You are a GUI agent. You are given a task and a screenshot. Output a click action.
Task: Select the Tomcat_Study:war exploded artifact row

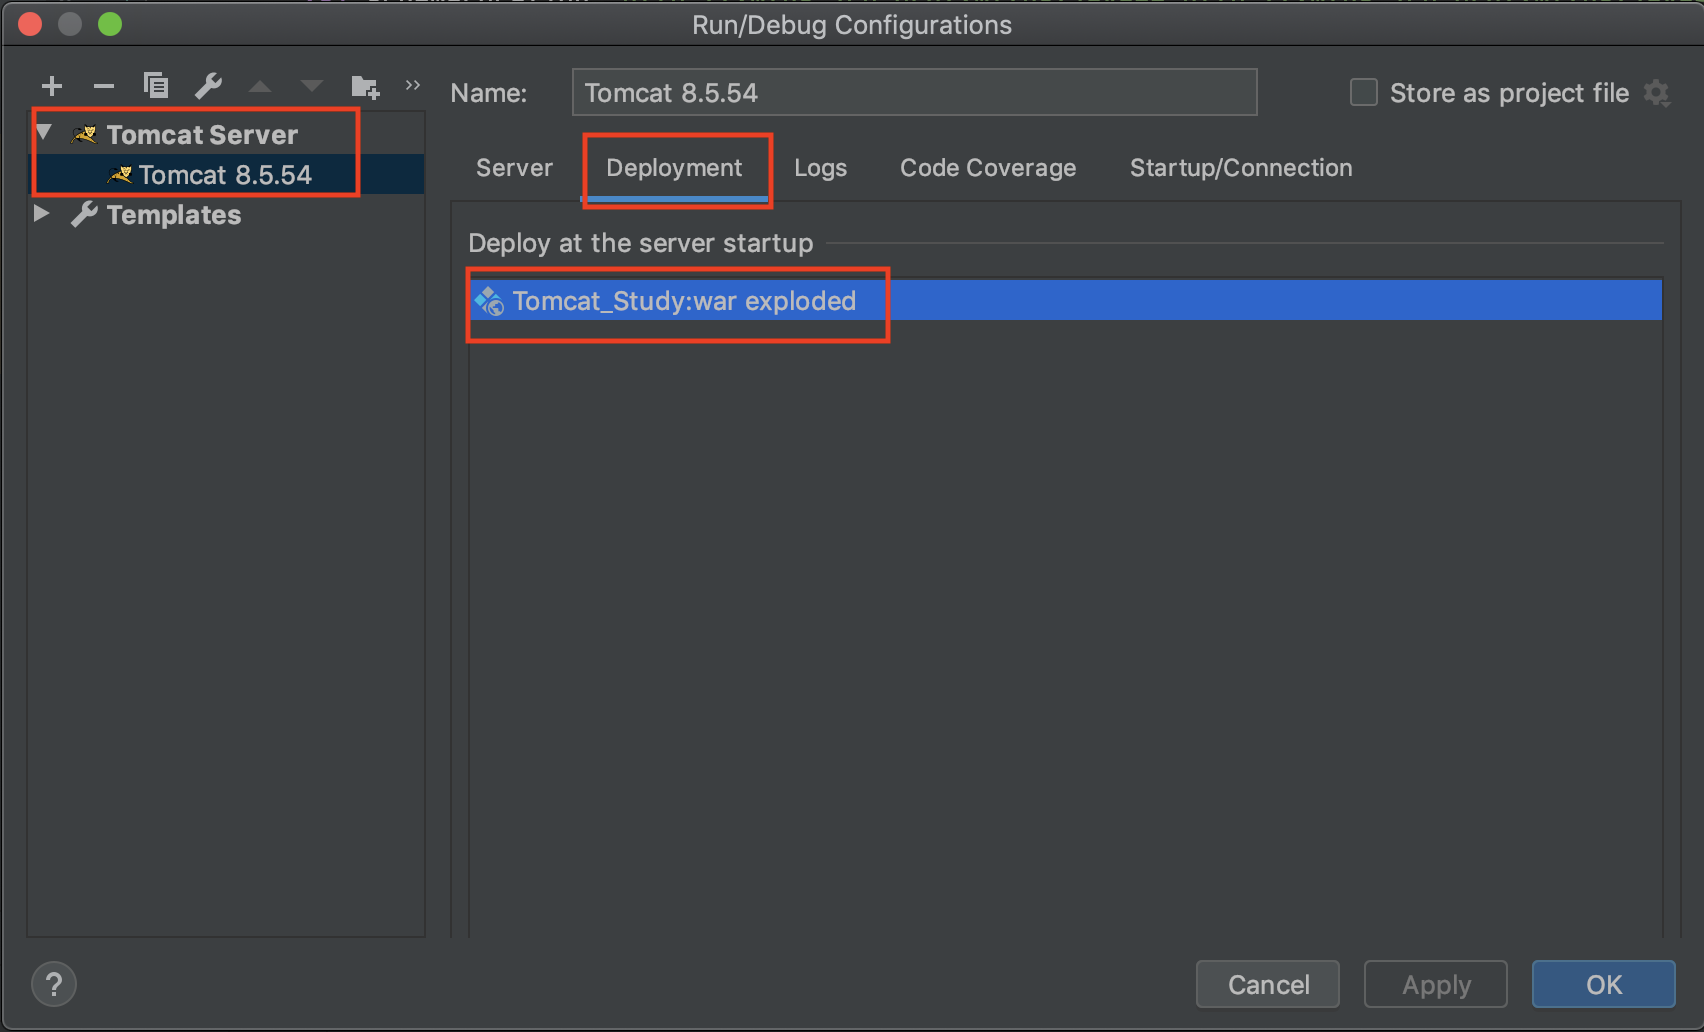coord(1065,300)
